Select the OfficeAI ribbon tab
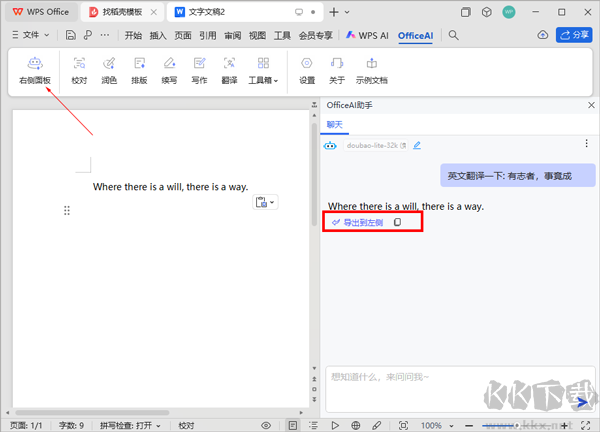 [x=416, y=36]
